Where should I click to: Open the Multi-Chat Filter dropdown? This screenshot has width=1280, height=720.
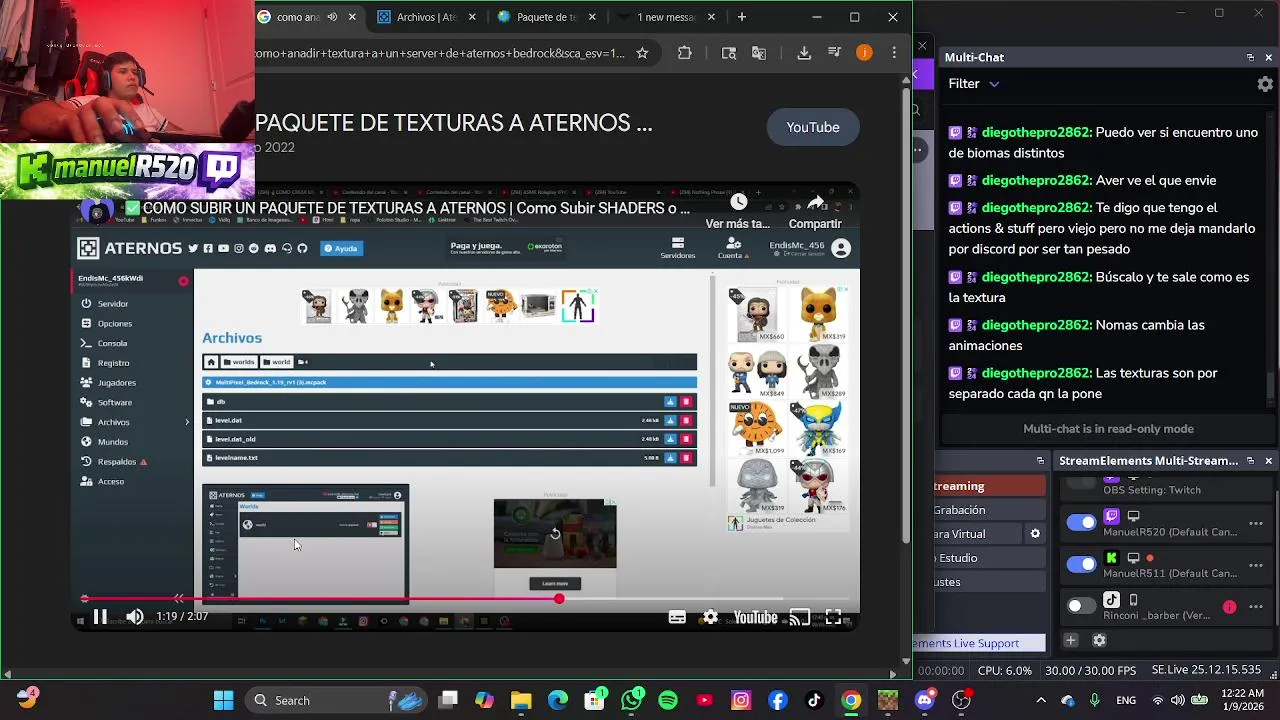tap(974, 84)
